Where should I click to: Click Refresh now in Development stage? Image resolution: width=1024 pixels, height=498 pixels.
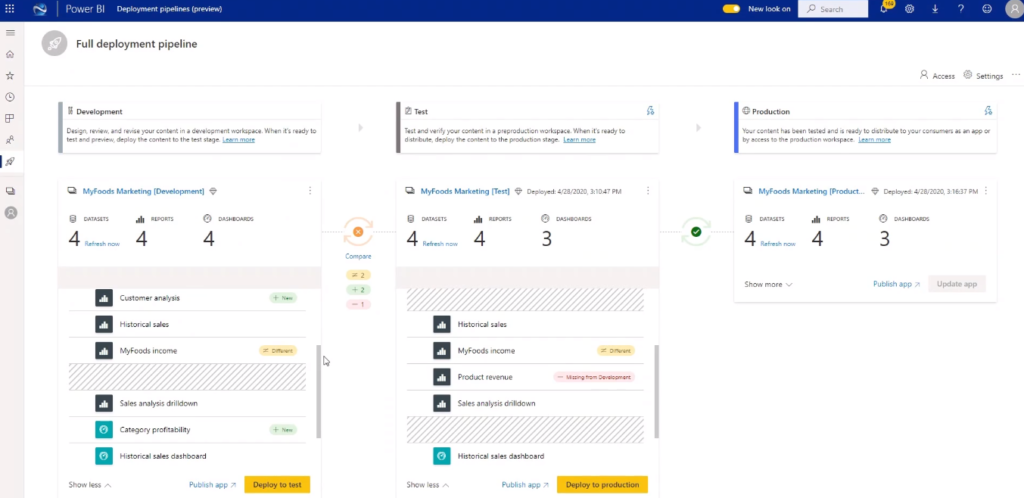(x=103, y=243)
